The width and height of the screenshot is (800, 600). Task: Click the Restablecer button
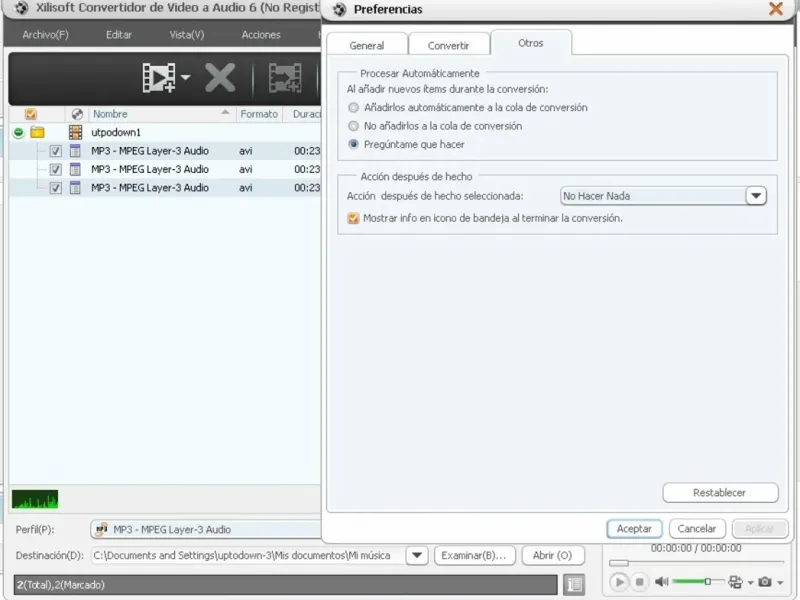pos(720,493)
